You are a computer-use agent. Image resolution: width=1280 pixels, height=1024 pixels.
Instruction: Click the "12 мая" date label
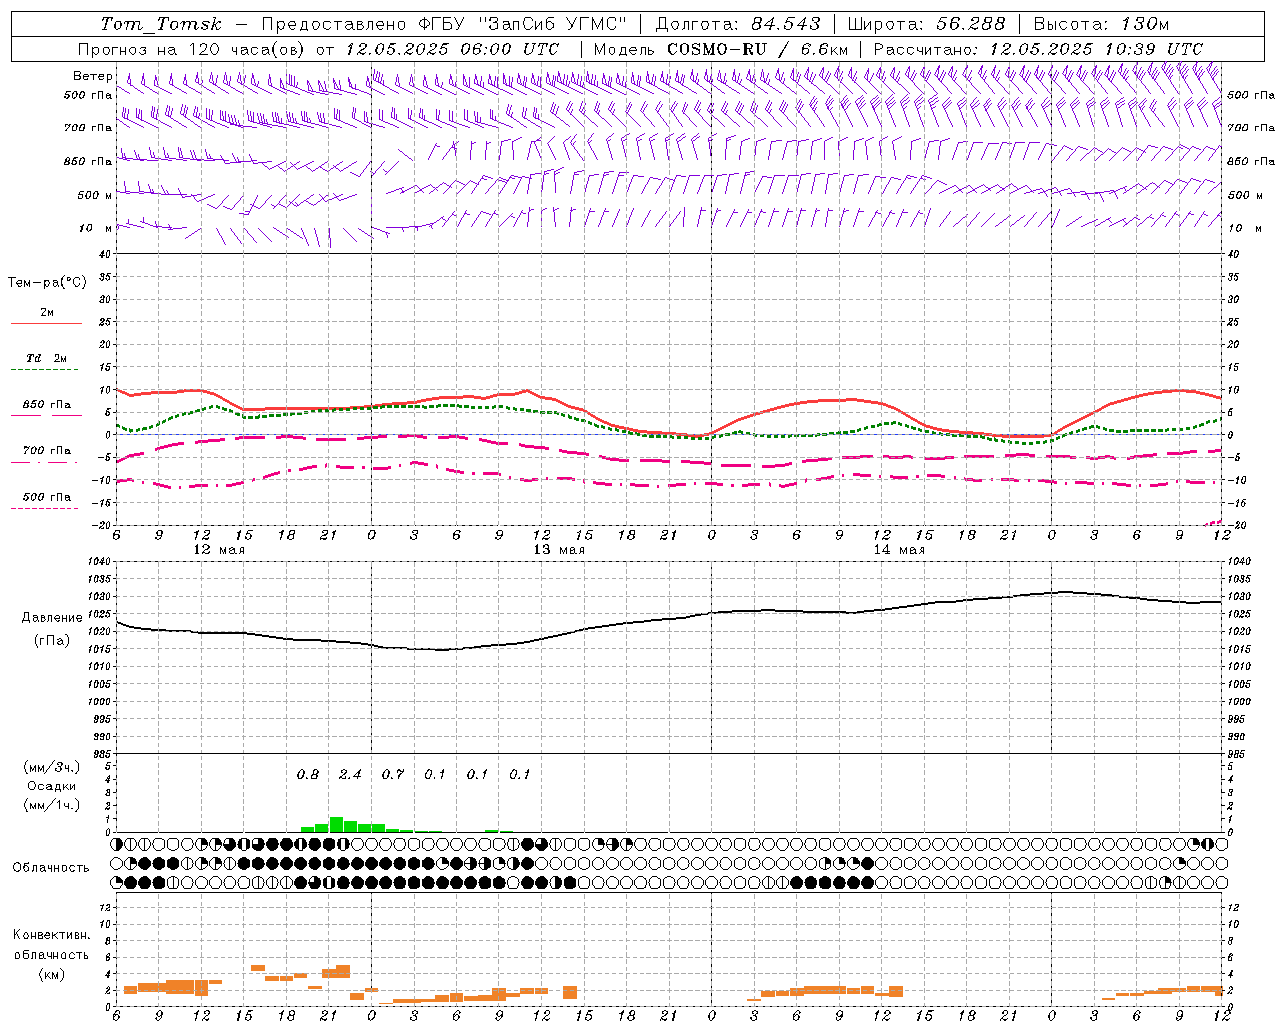(x=219, y=550)
